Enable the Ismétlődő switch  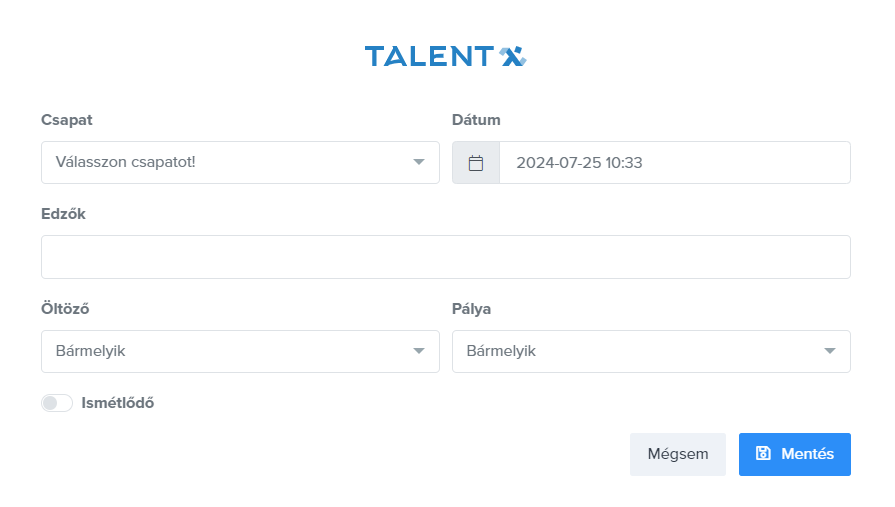click(57, 403)
